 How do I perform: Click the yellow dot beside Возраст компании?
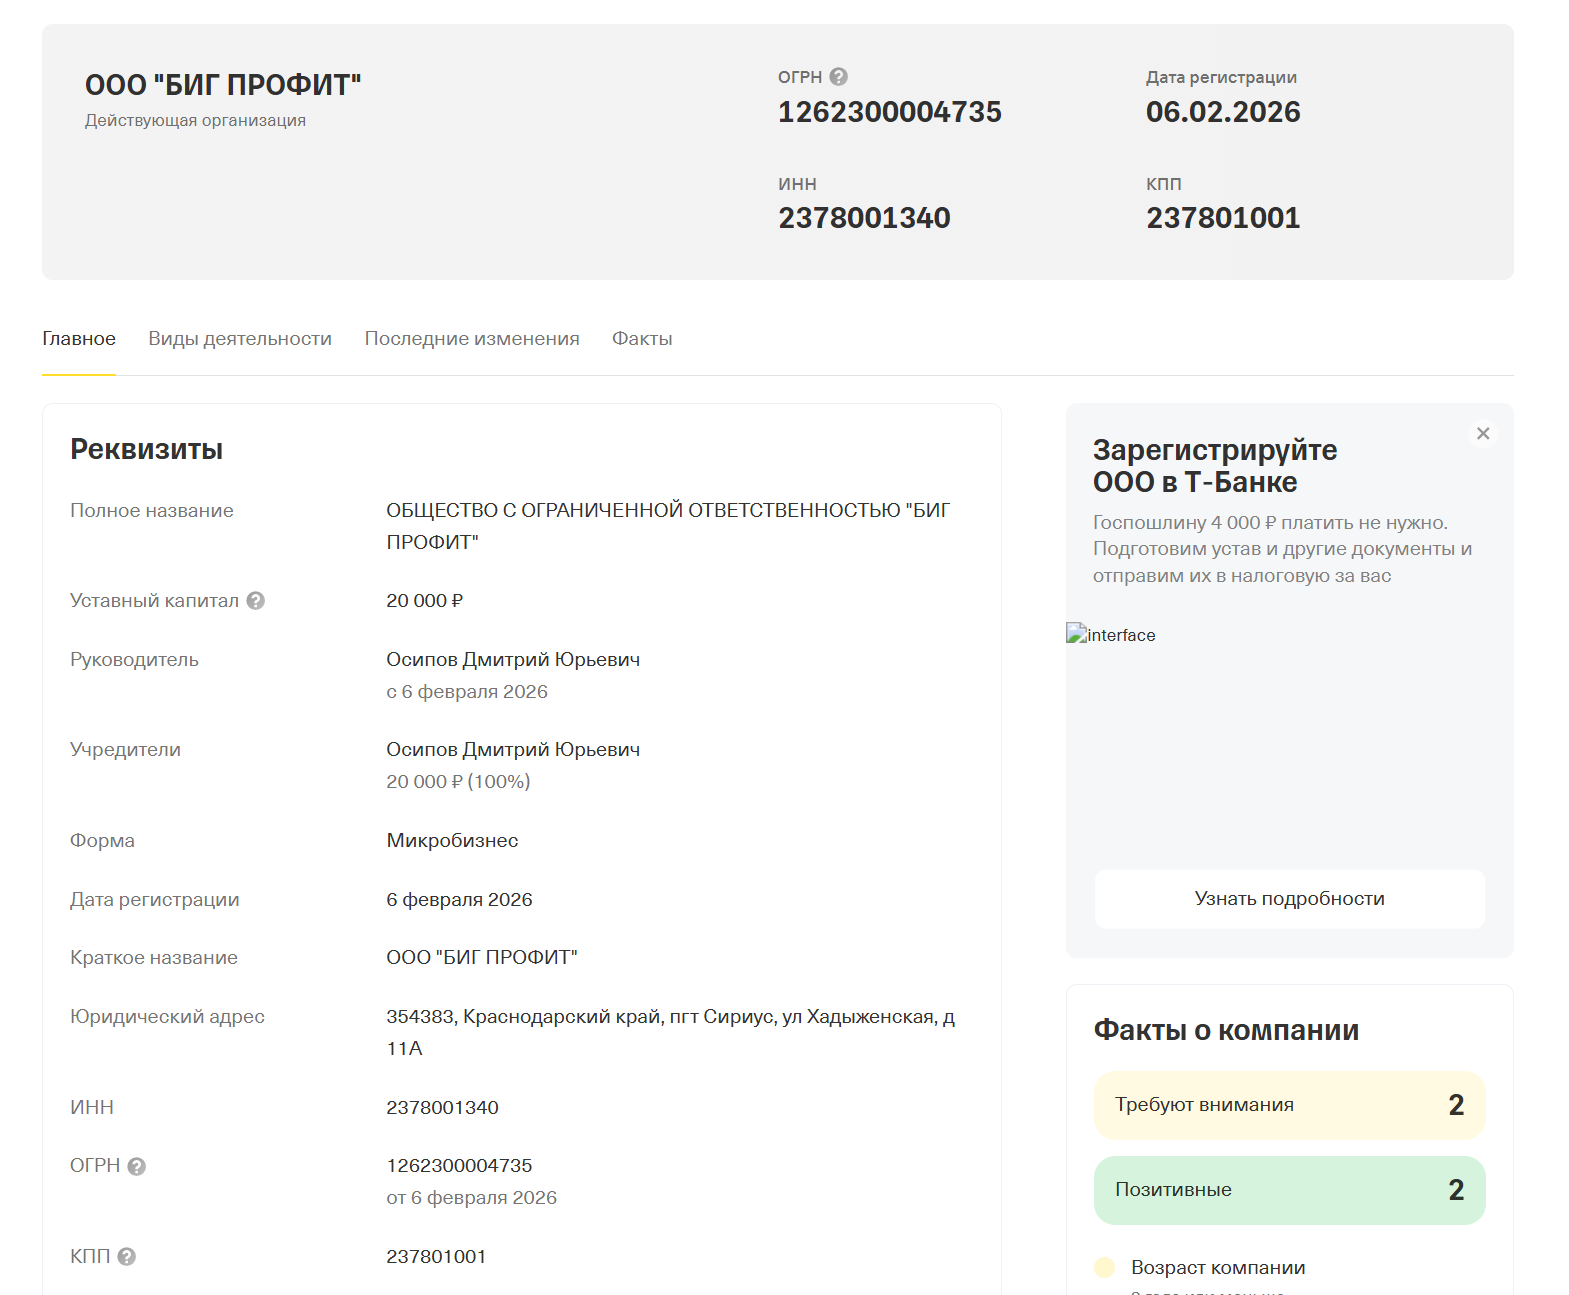tap(1105, 1268)
